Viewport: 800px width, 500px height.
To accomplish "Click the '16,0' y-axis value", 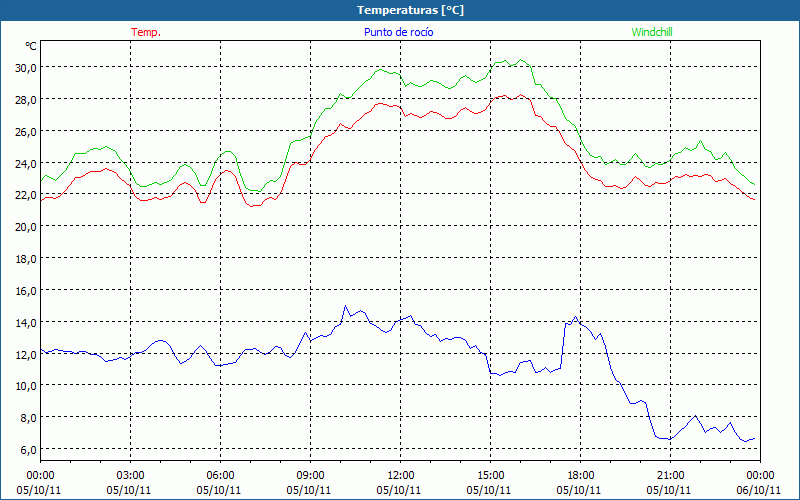I will (26, 291).
